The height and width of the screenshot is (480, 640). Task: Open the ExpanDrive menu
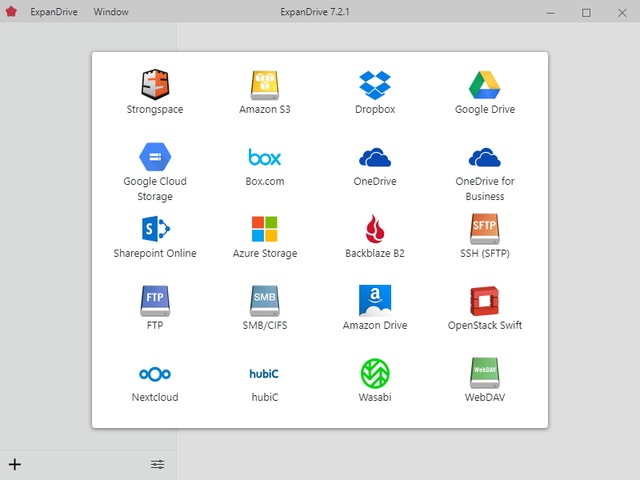53,12
